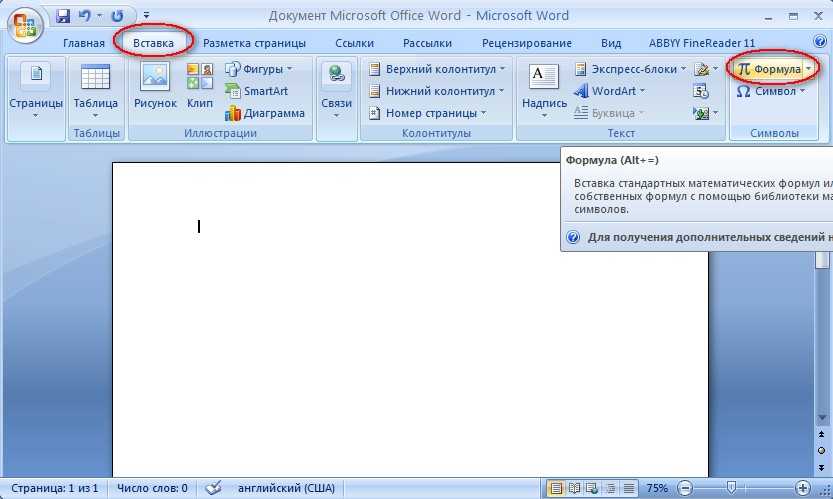Image resolution: width=833 pixels, height=499 pixels.
Task: Open the round Office button menu
Action: pos(24,25)
